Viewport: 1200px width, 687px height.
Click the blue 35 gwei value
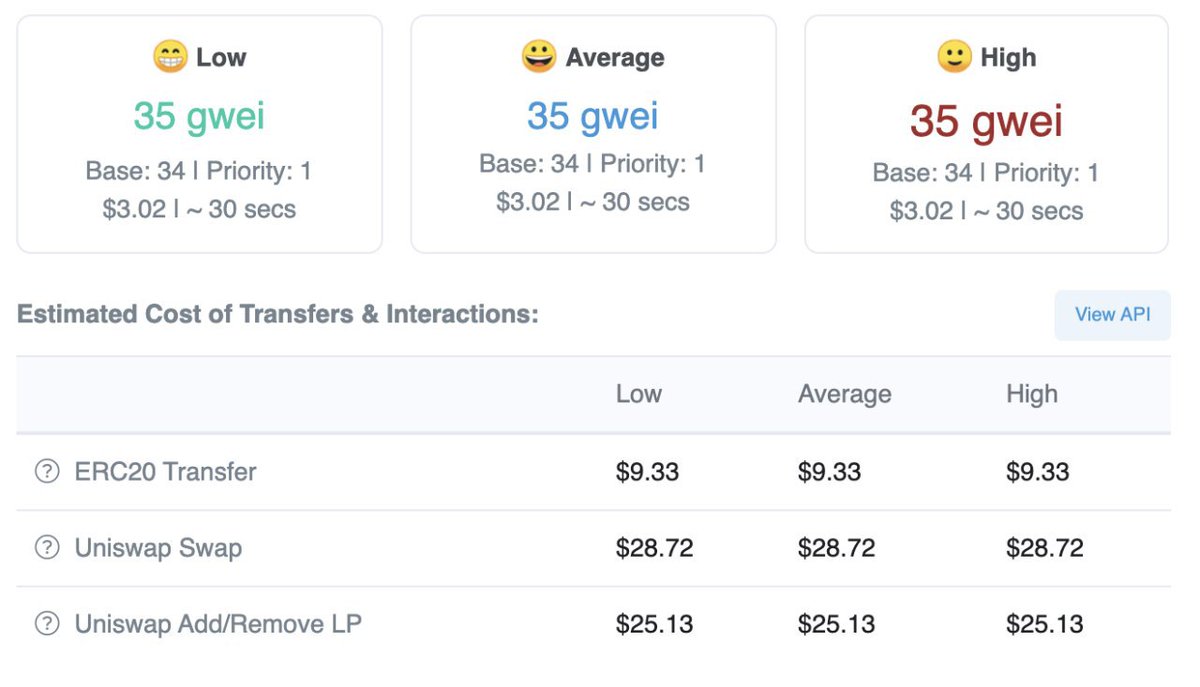tap(593, 116)
